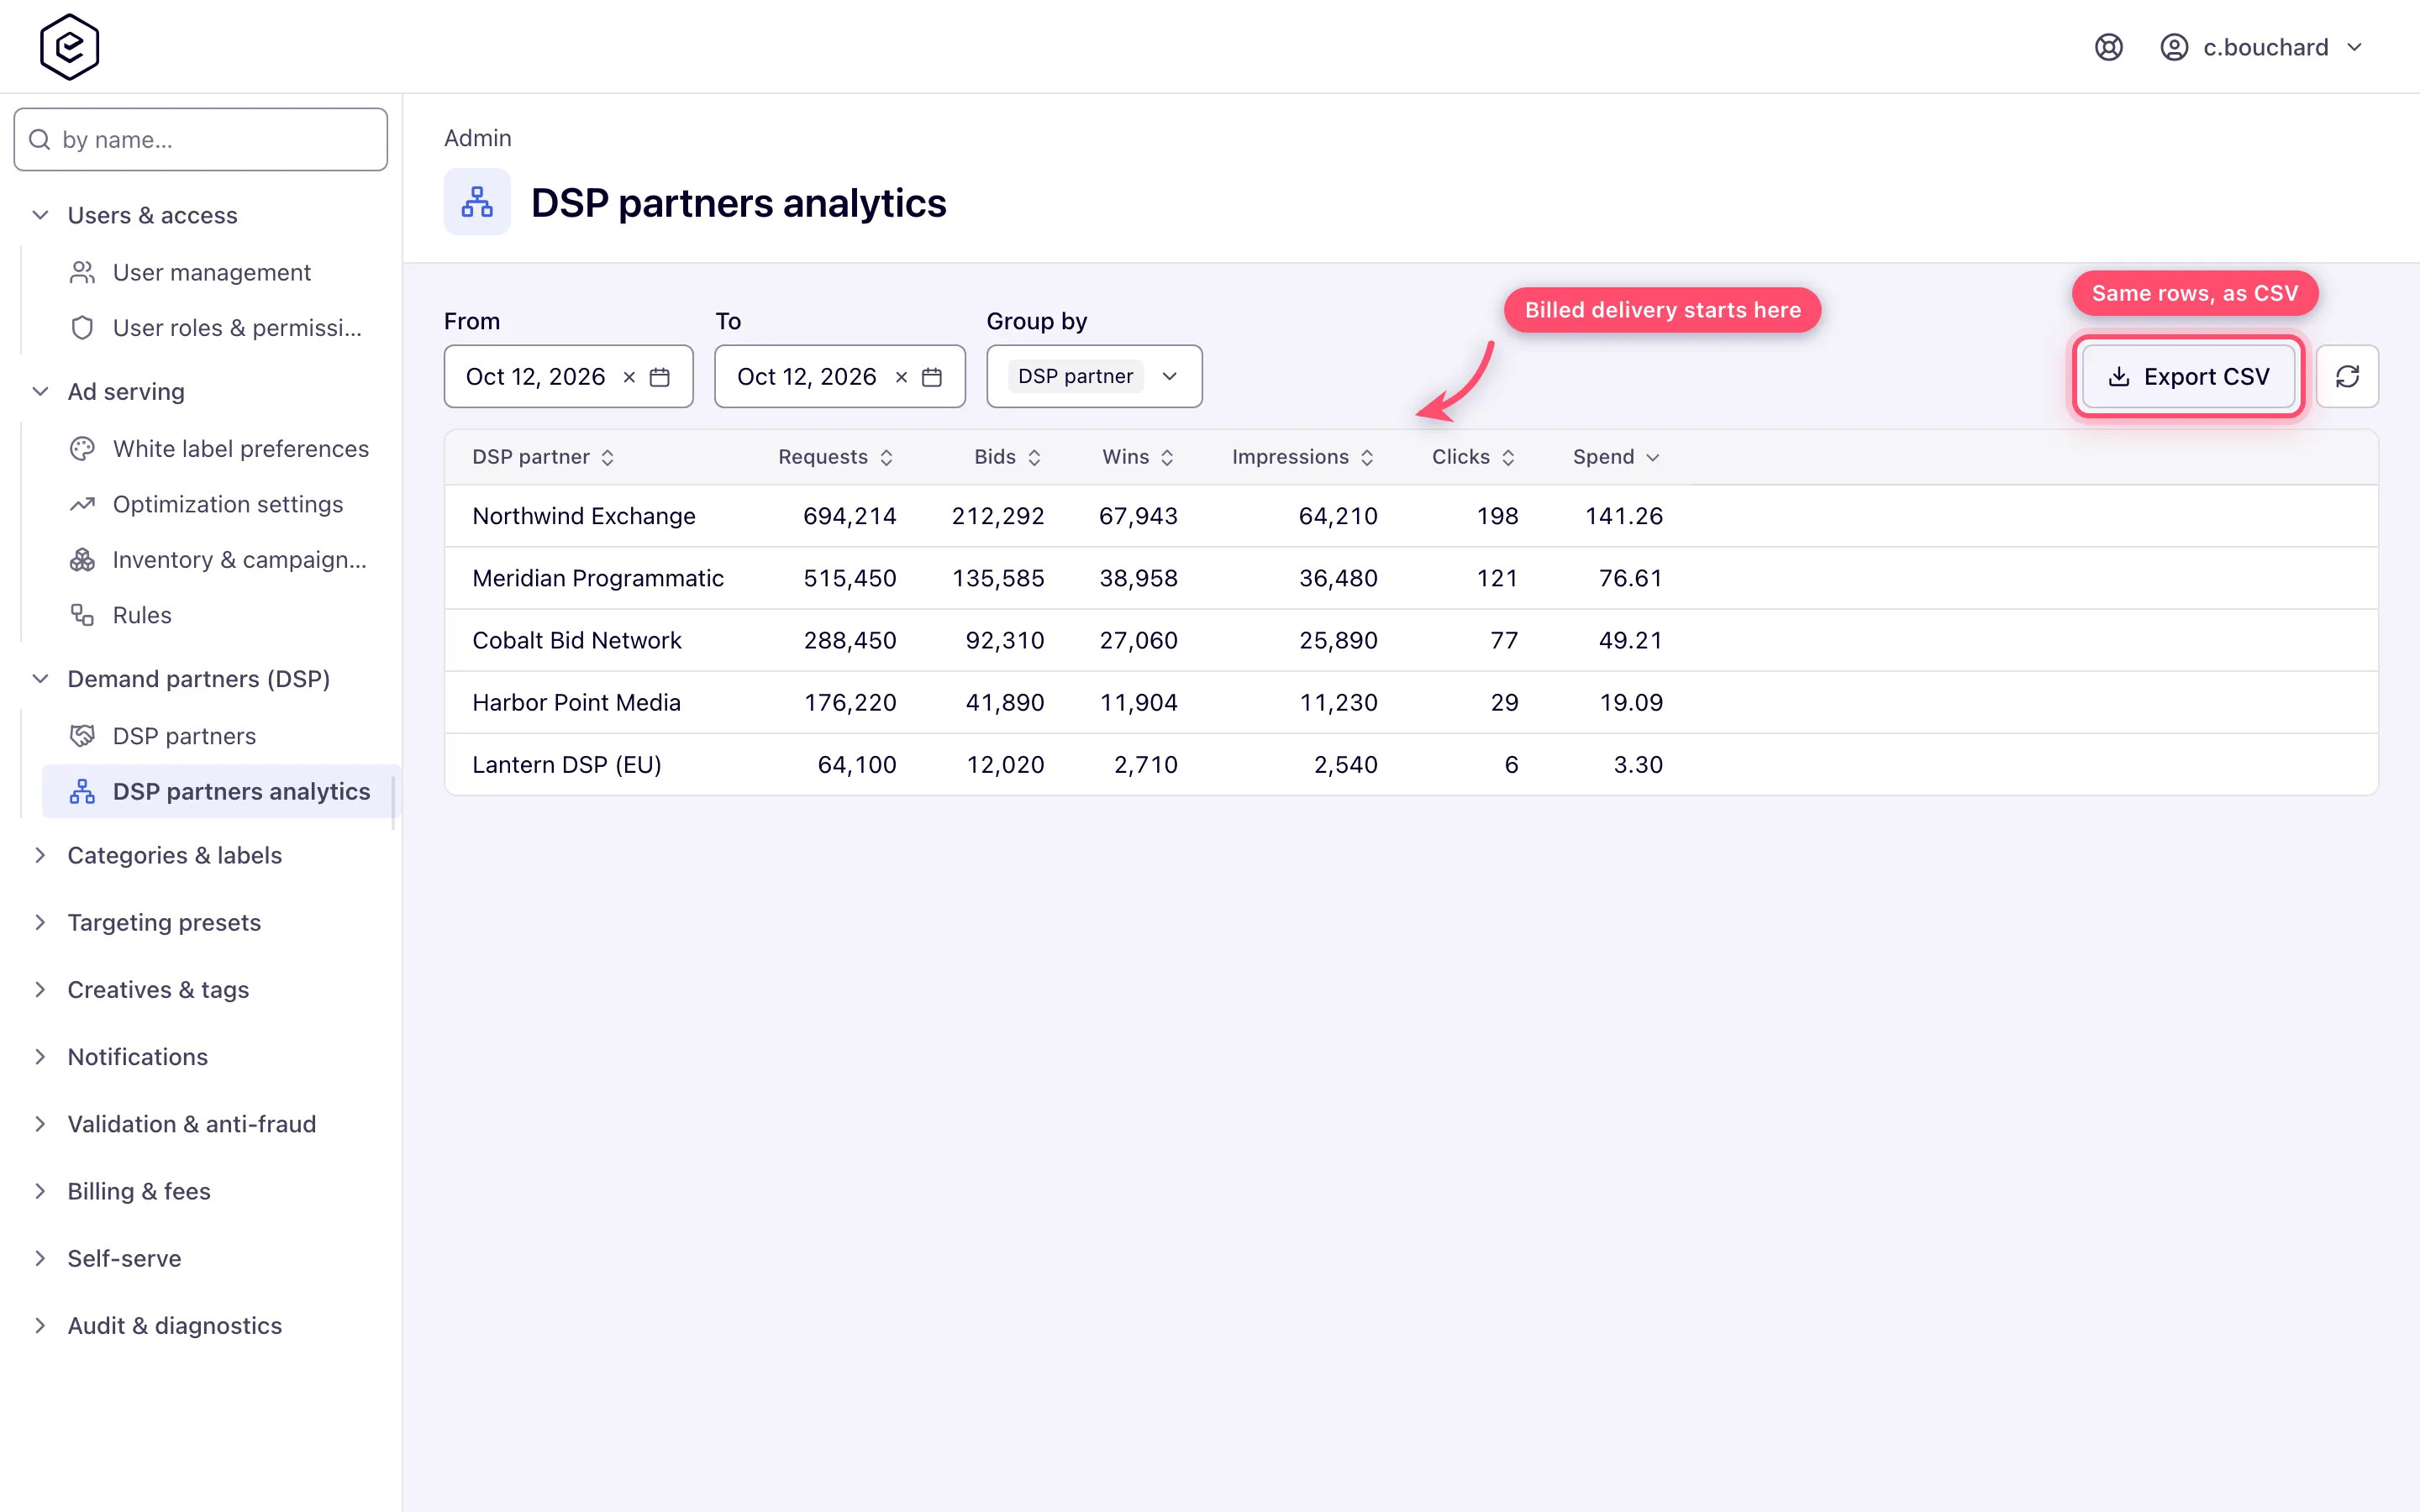Expand the Categories & labels section
Screen dimensions: 2420x1512
pos(41,855)
